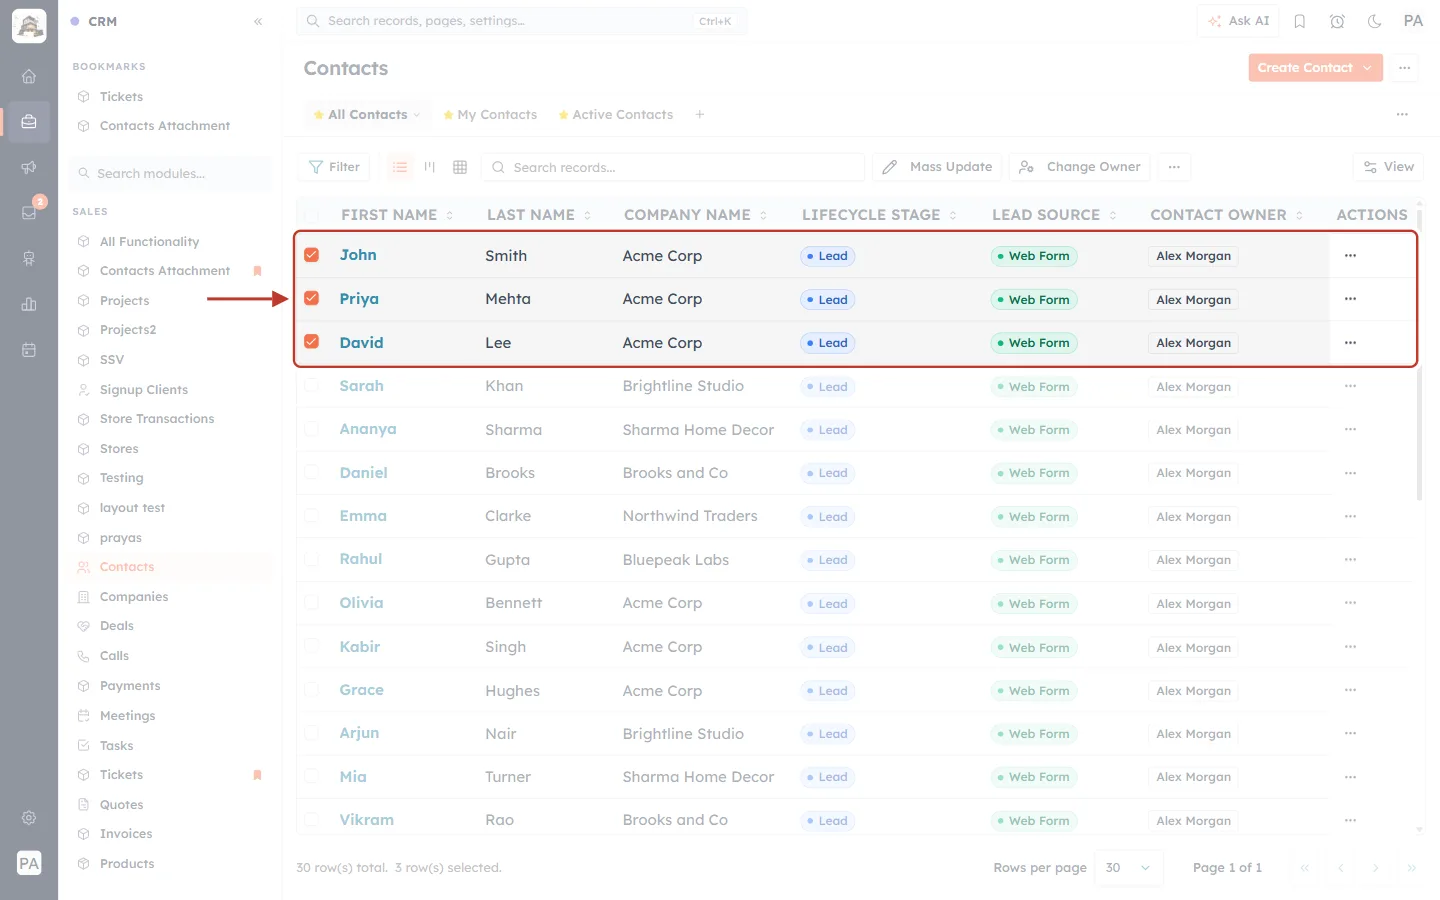Open the home icon in left rail
The height and width of the screenshot is (900, 1440).
[29, 76]
